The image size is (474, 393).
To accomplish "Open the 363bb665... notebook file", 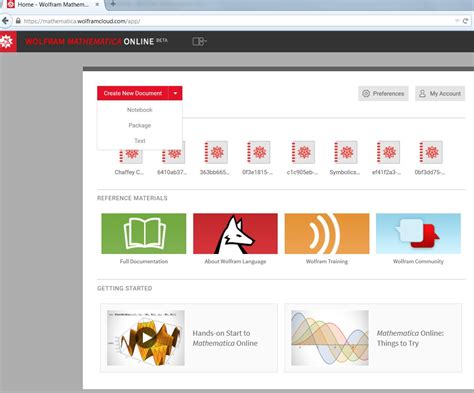I will (x=216, y=153).
